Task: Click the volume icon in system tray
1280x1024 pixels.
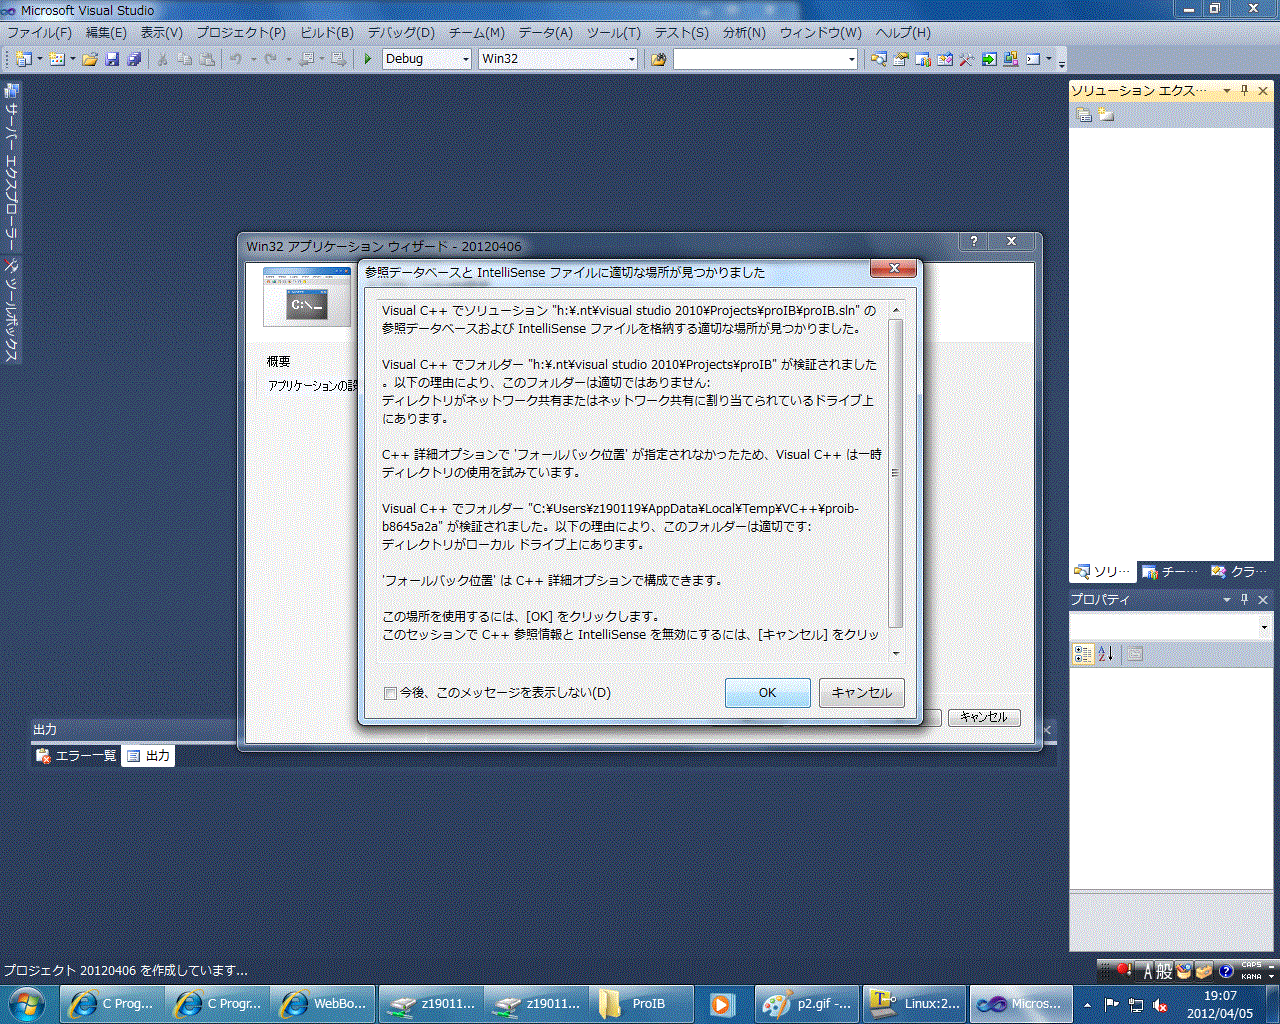Action: [x=1161, y=1004]
